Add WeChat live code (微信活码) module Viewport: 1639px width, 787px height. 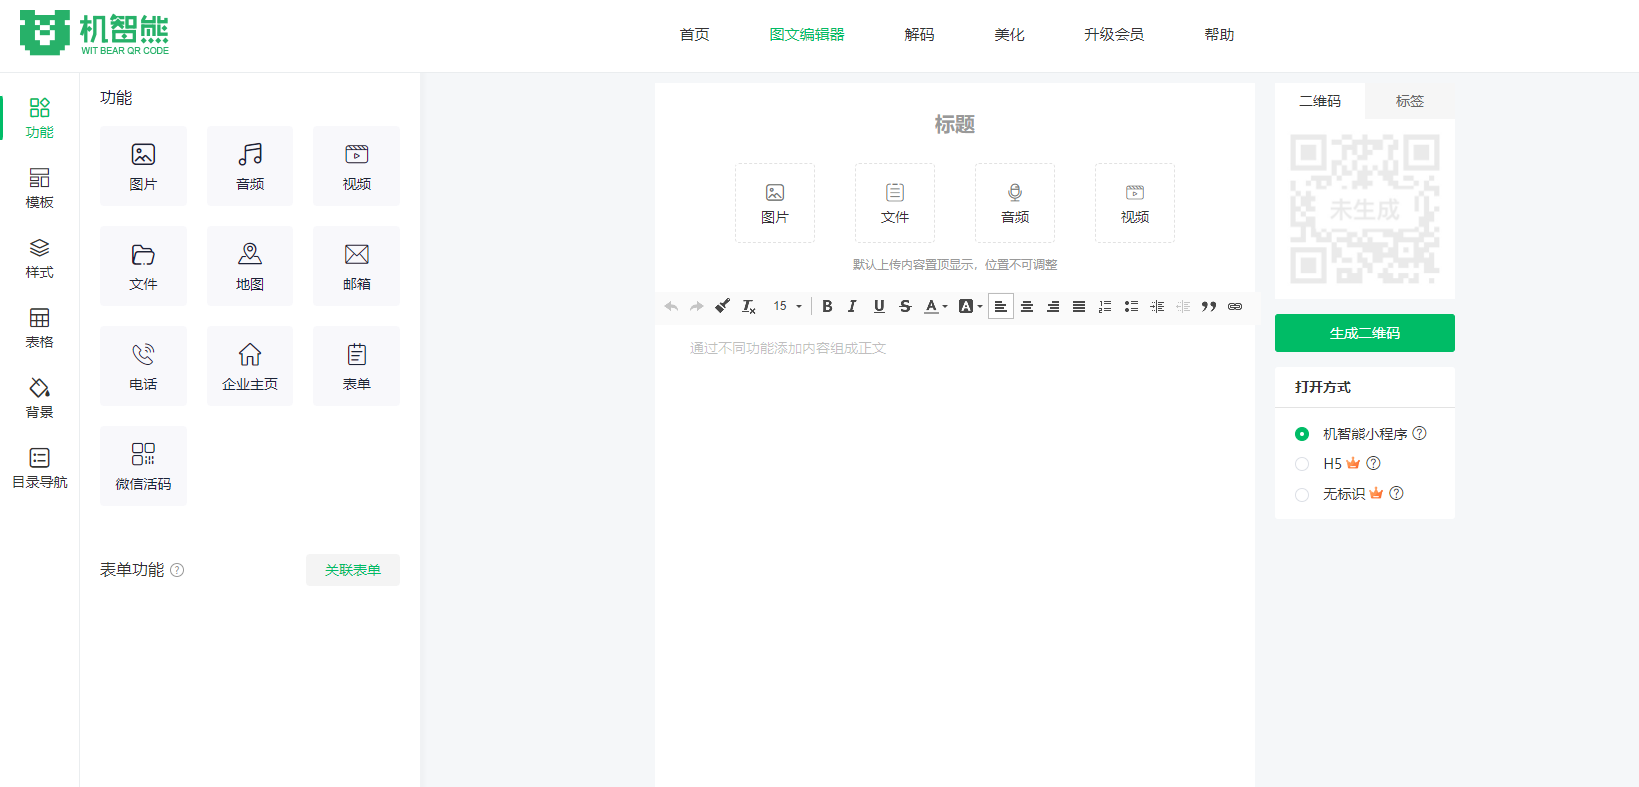point(143,466)
